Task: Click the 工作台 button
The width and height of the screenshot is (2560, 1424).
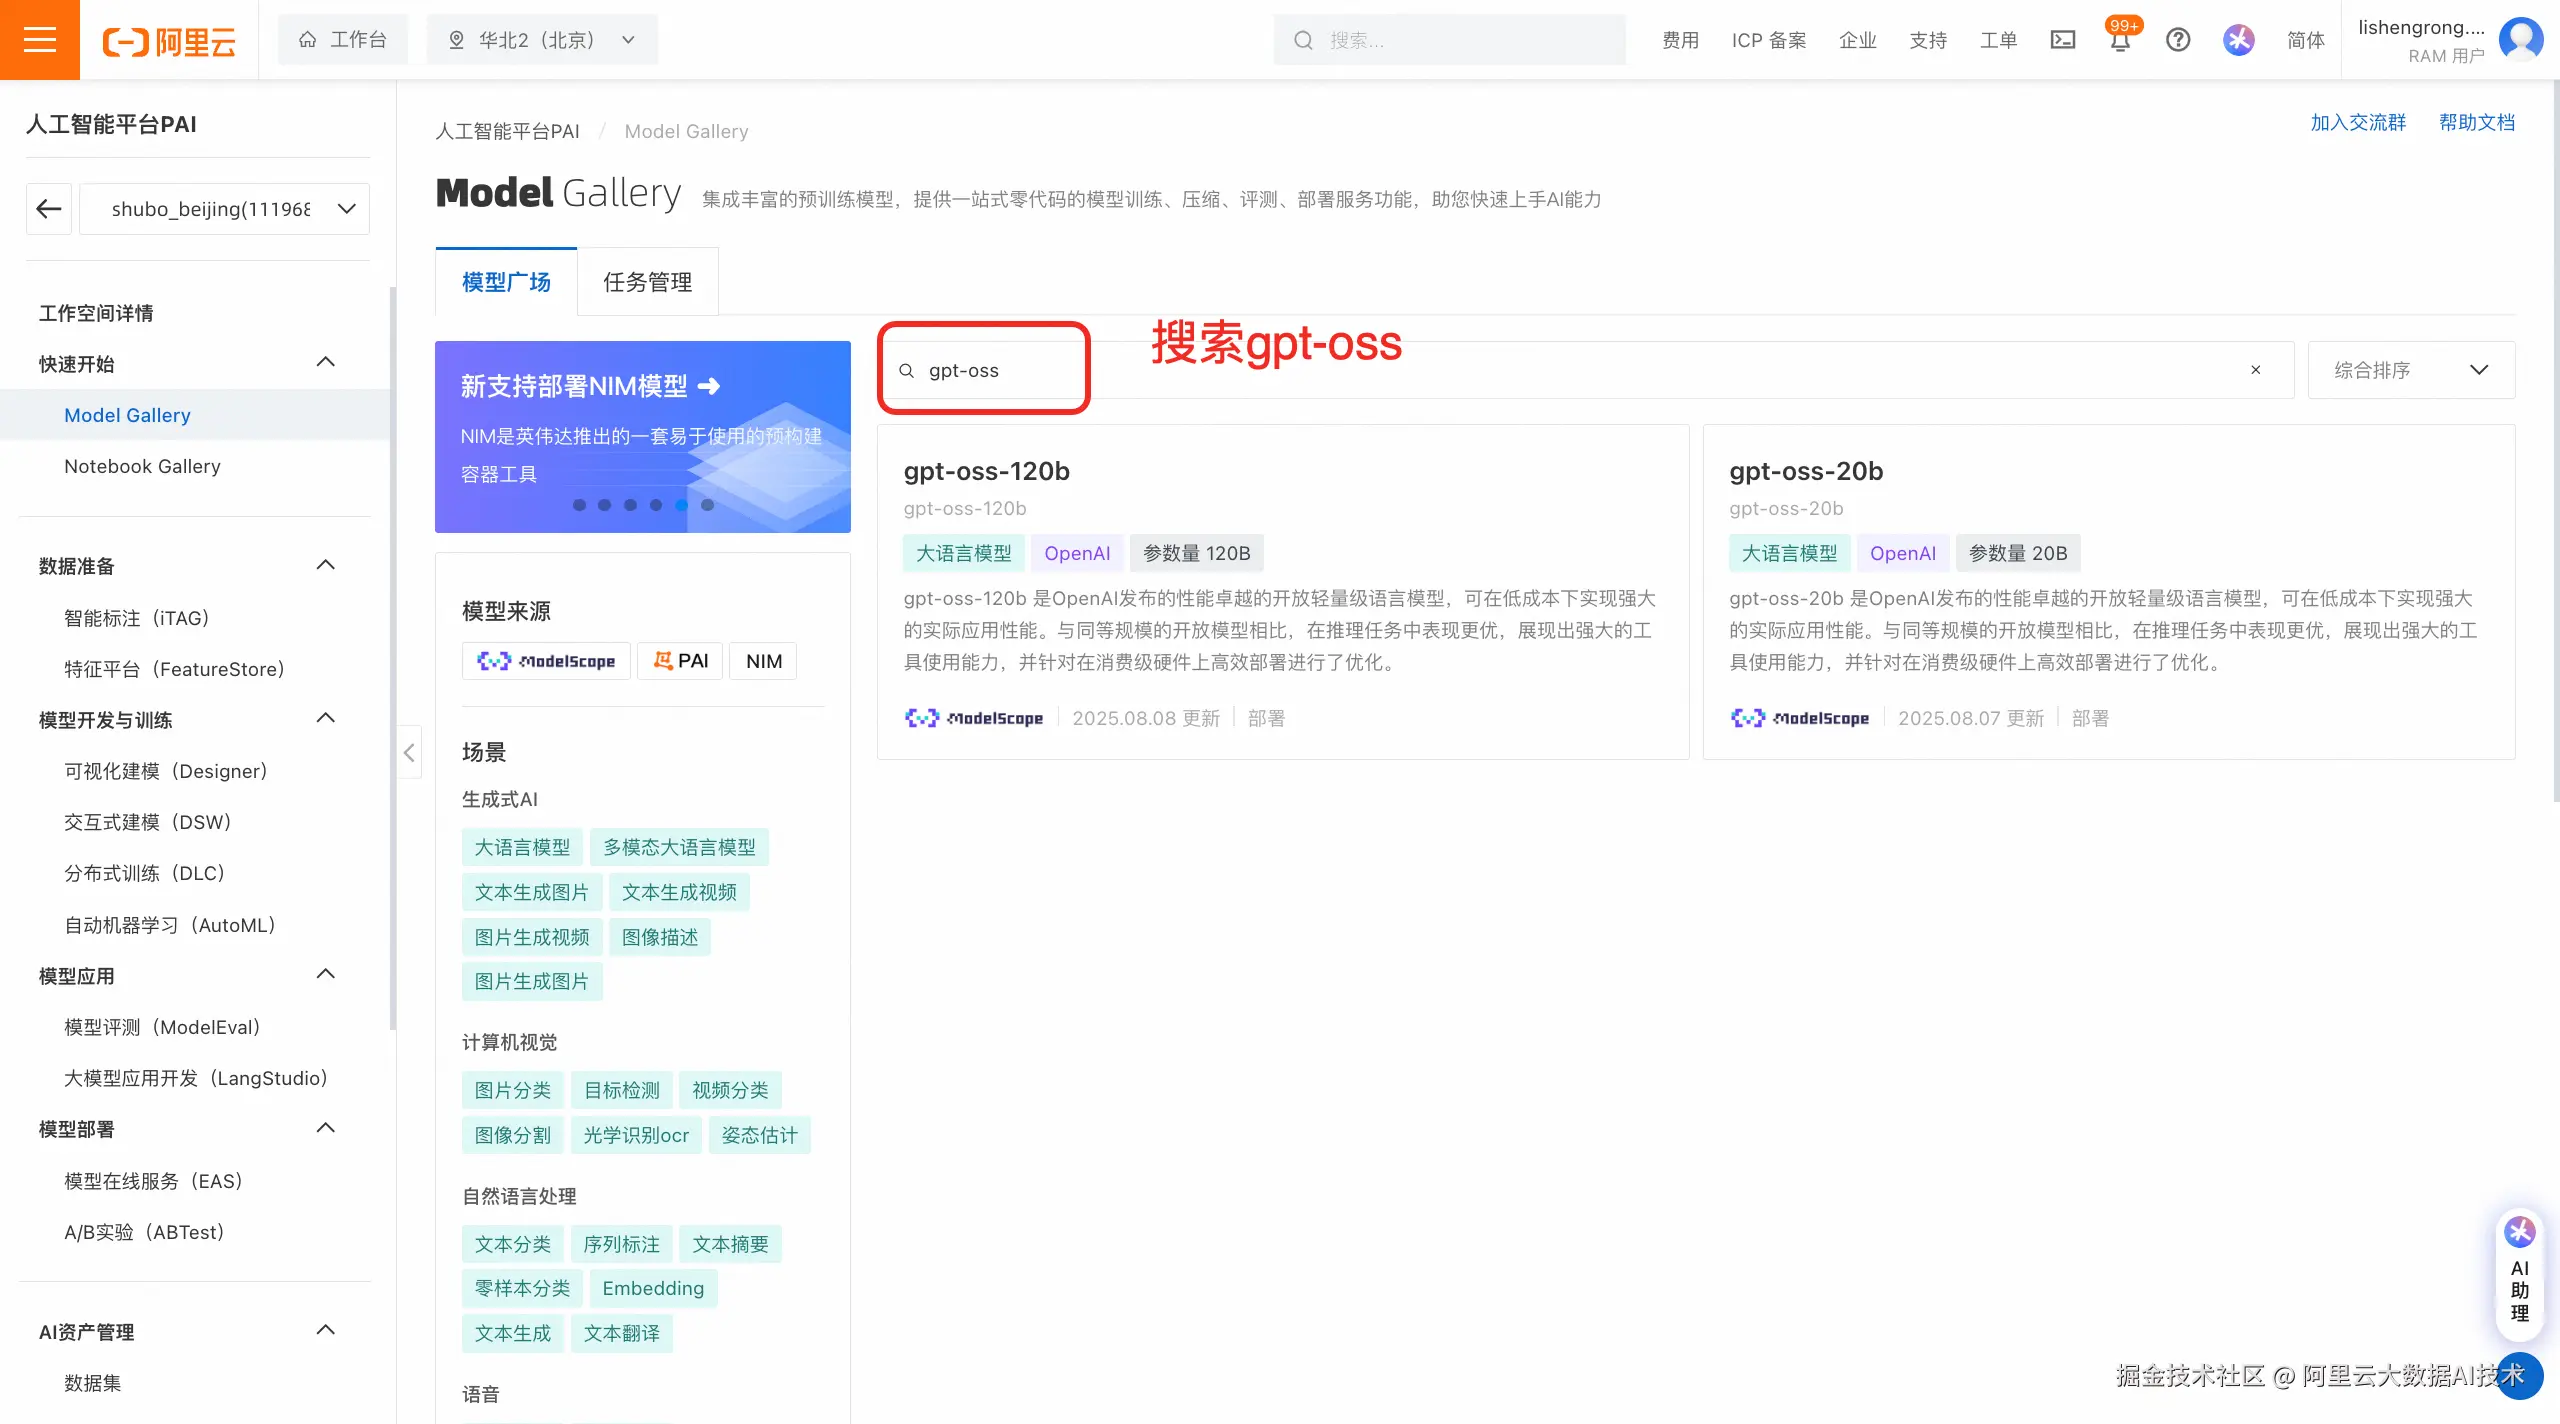Action: point(343,40)
